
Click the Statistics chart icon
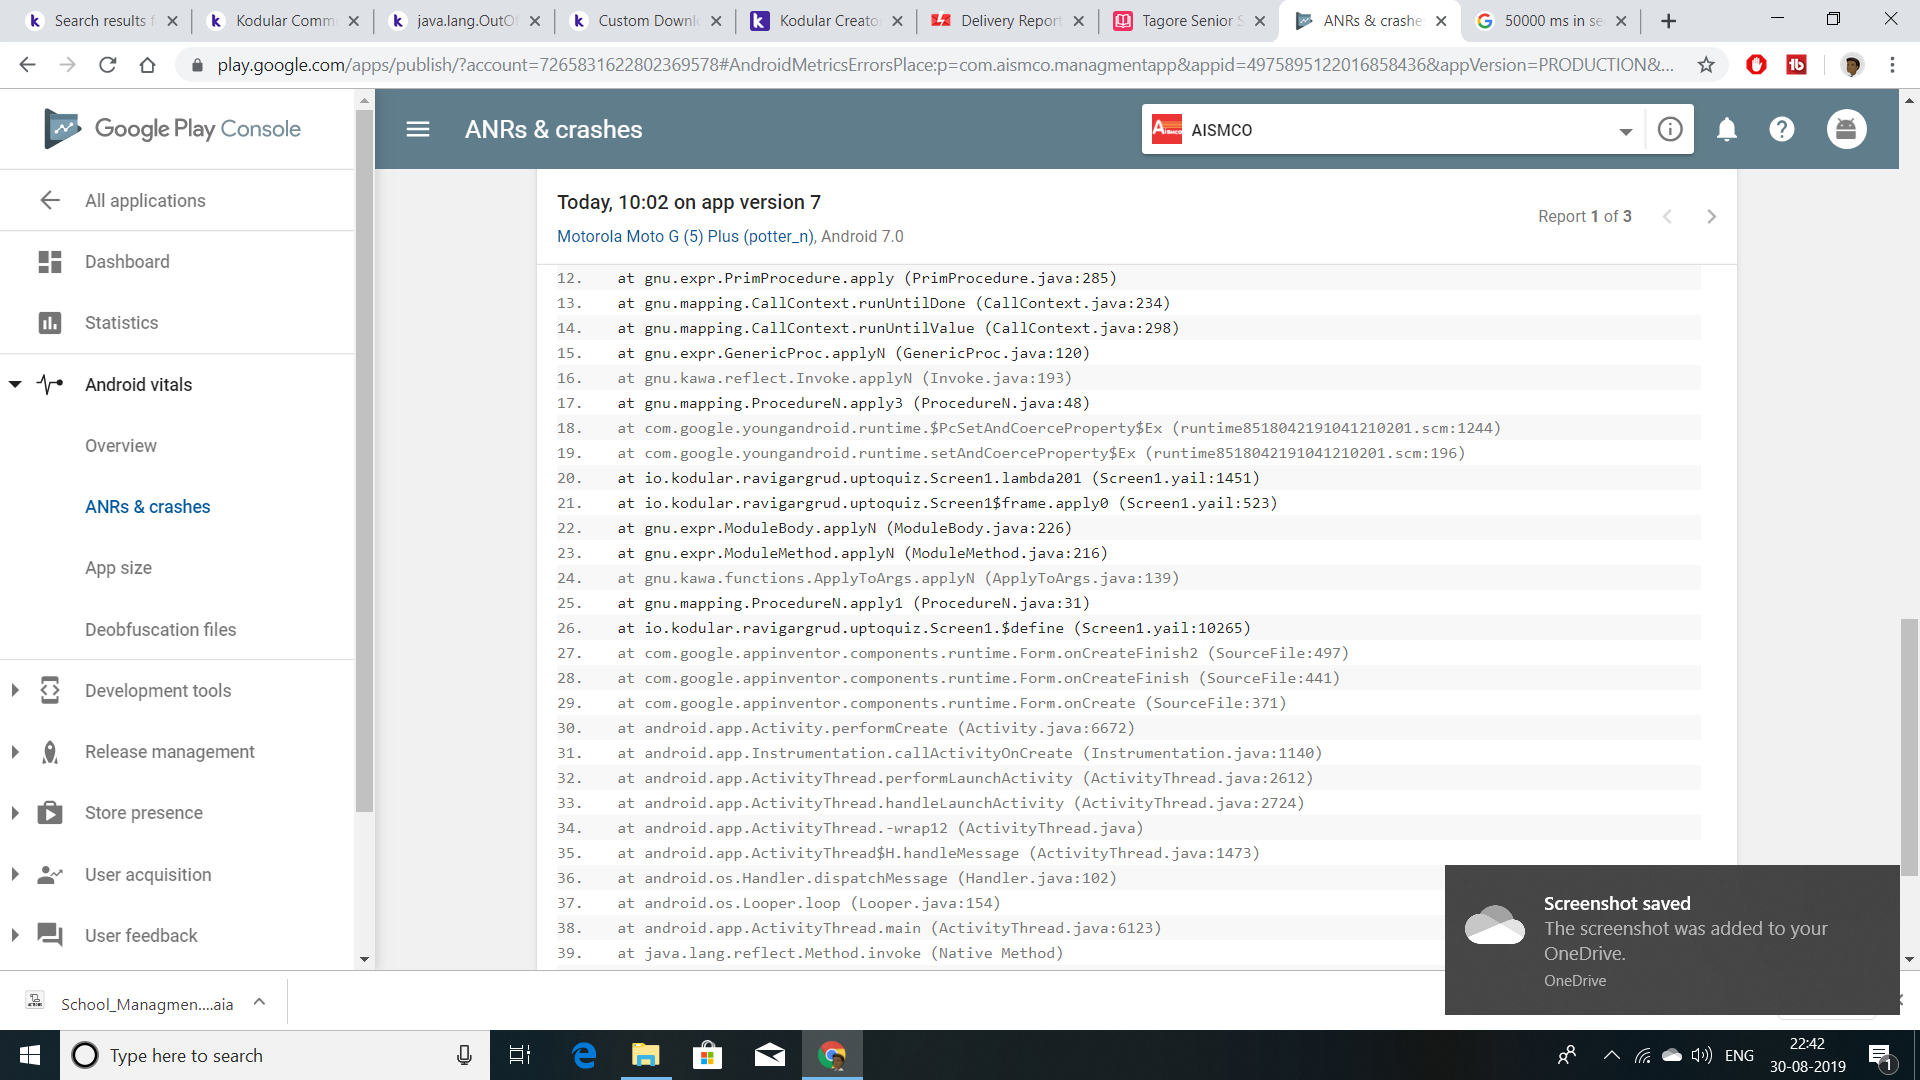pyautogui.click(x=50, y=323)
